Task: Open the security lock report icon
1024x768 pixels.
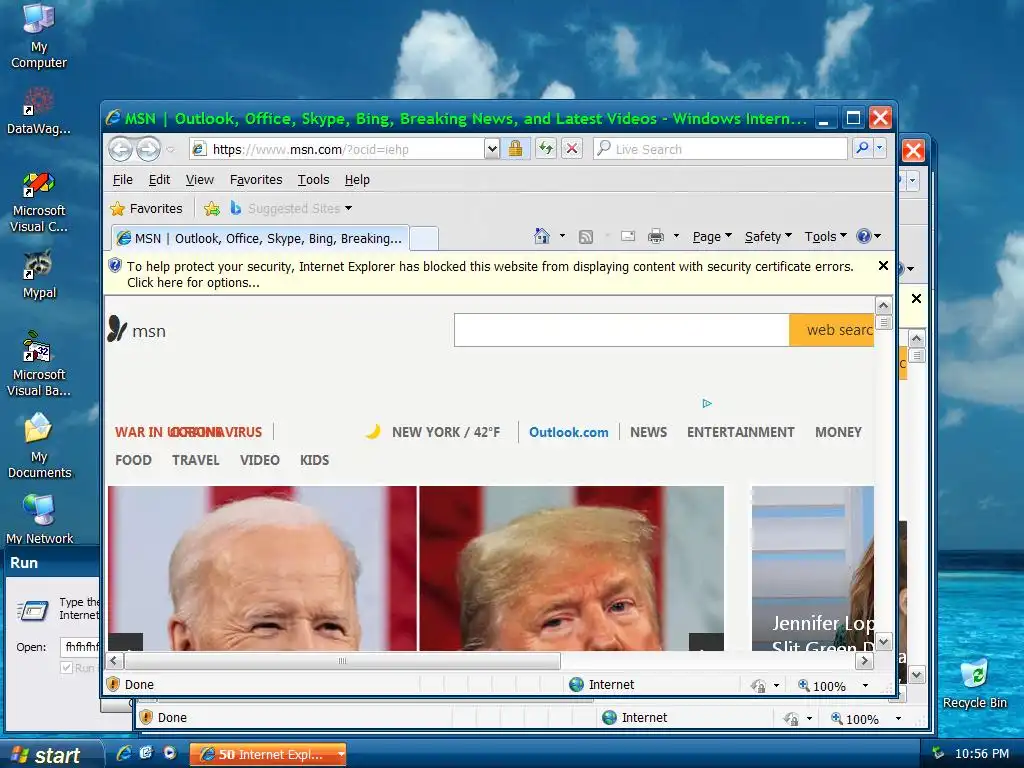Action: 515,149
